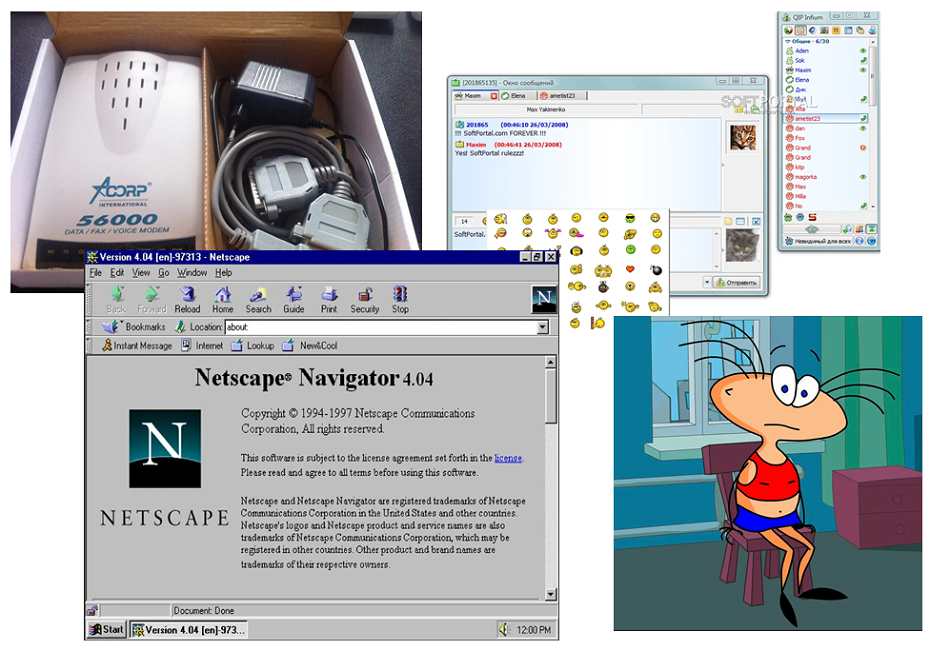This screenshot has width=930, height=651.
Task: Open the File menu in Netscape
Action: 95,273
